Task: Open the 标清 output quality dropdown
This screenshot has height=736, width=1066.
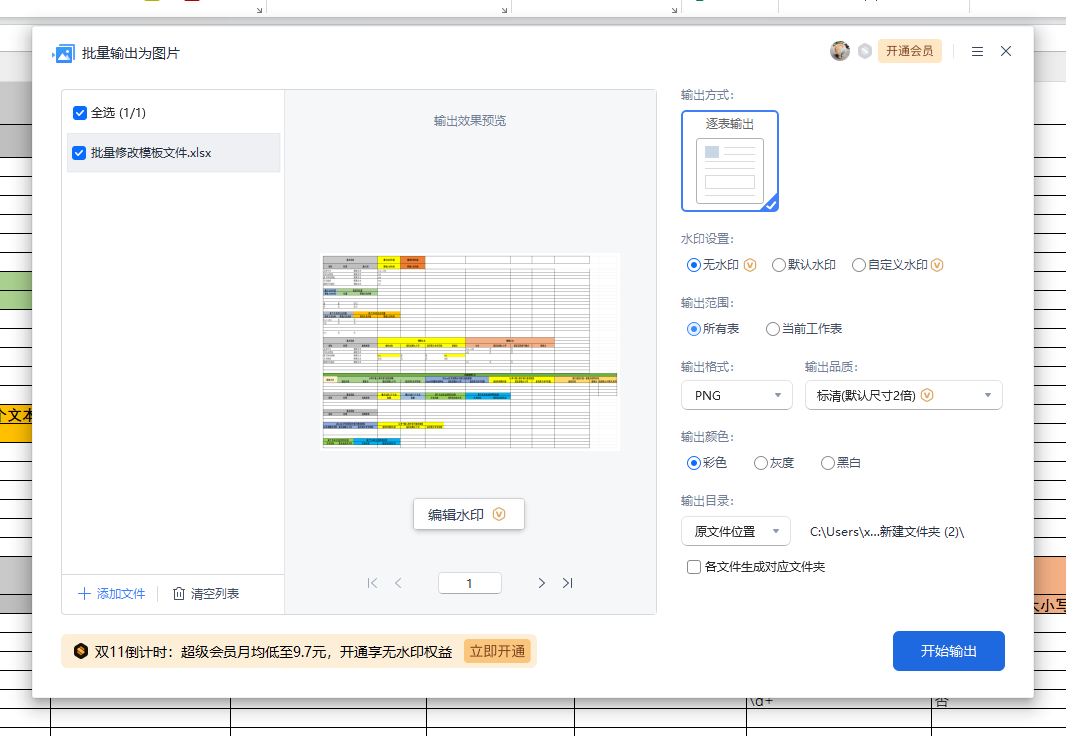Action: pyautogui.click(x=903, y=395)
